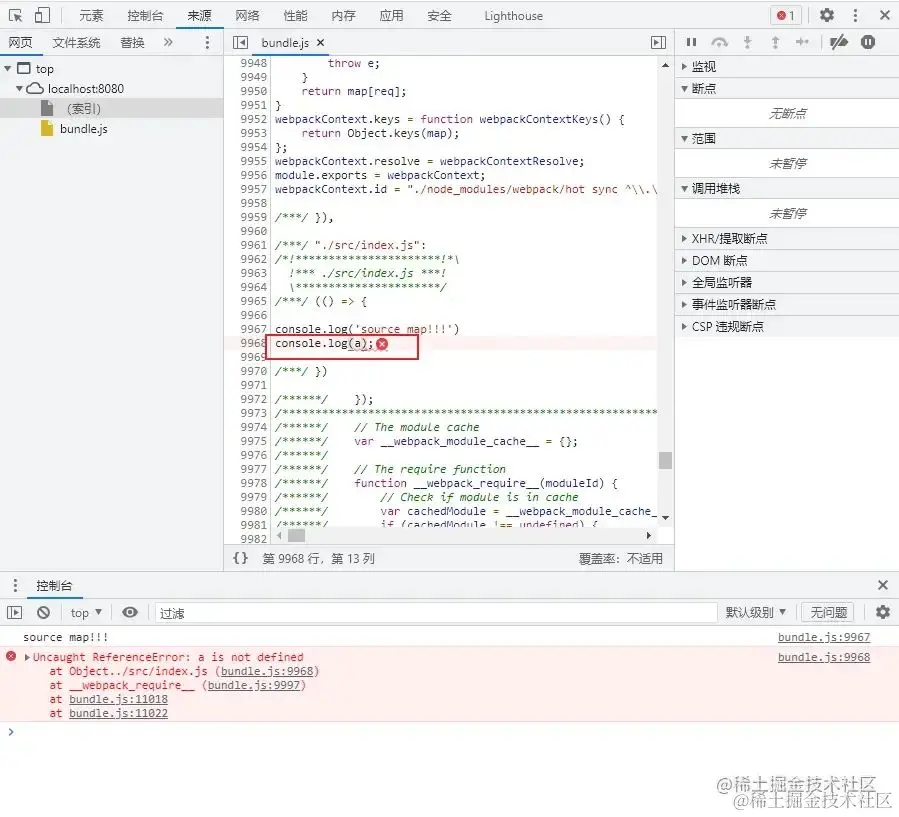
Task: Switch to the 网络 (Network) tab
Action: coord(245,15)
